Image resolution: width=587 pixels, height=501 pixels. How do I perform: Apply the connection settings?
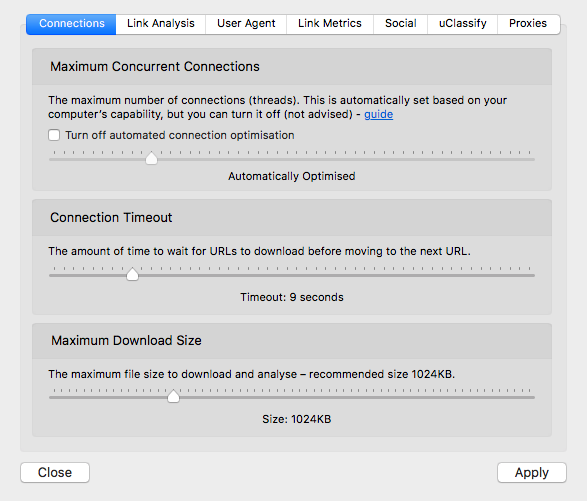tap(532, 473)
